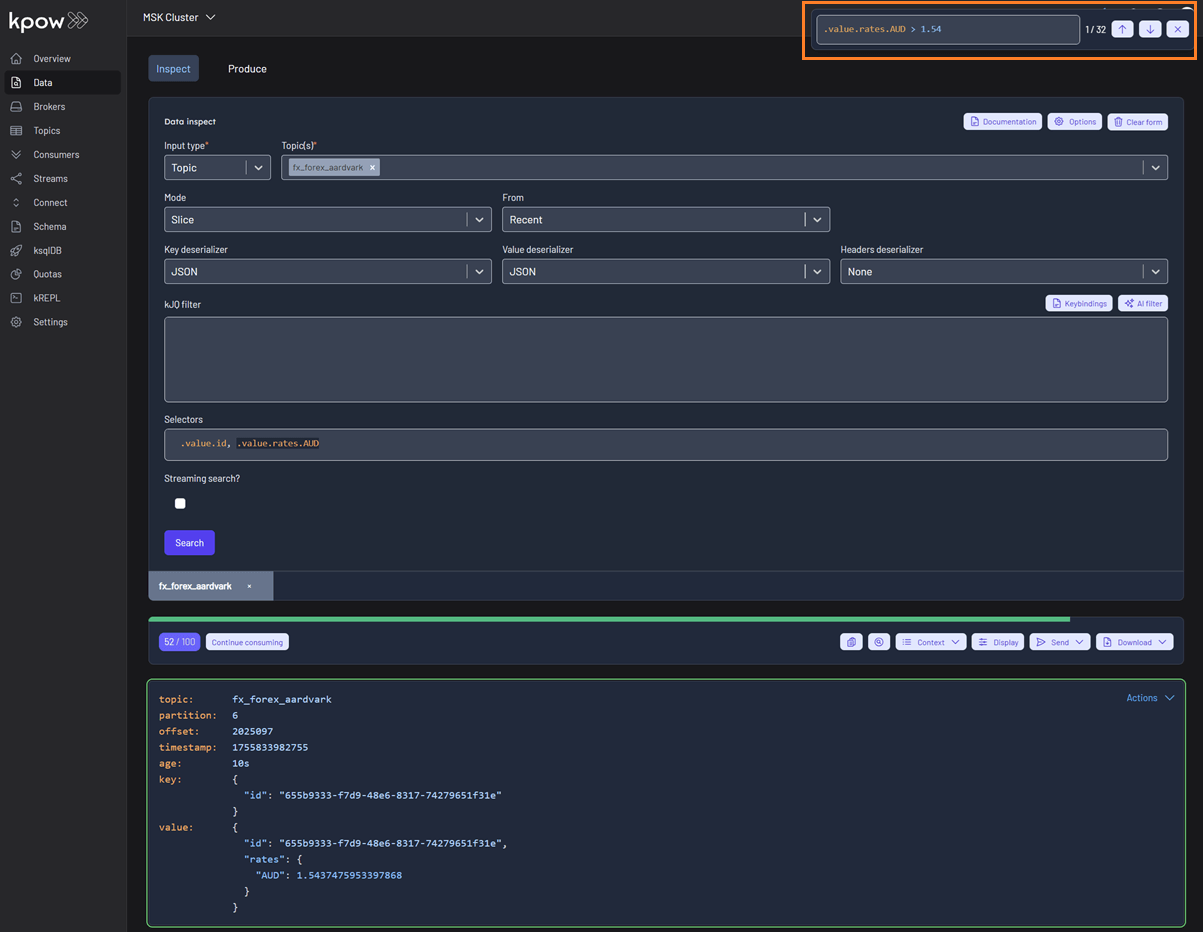This screenshot has width=1203, height=932.
Task: Click the age value 10s
Action: (241, 764)
